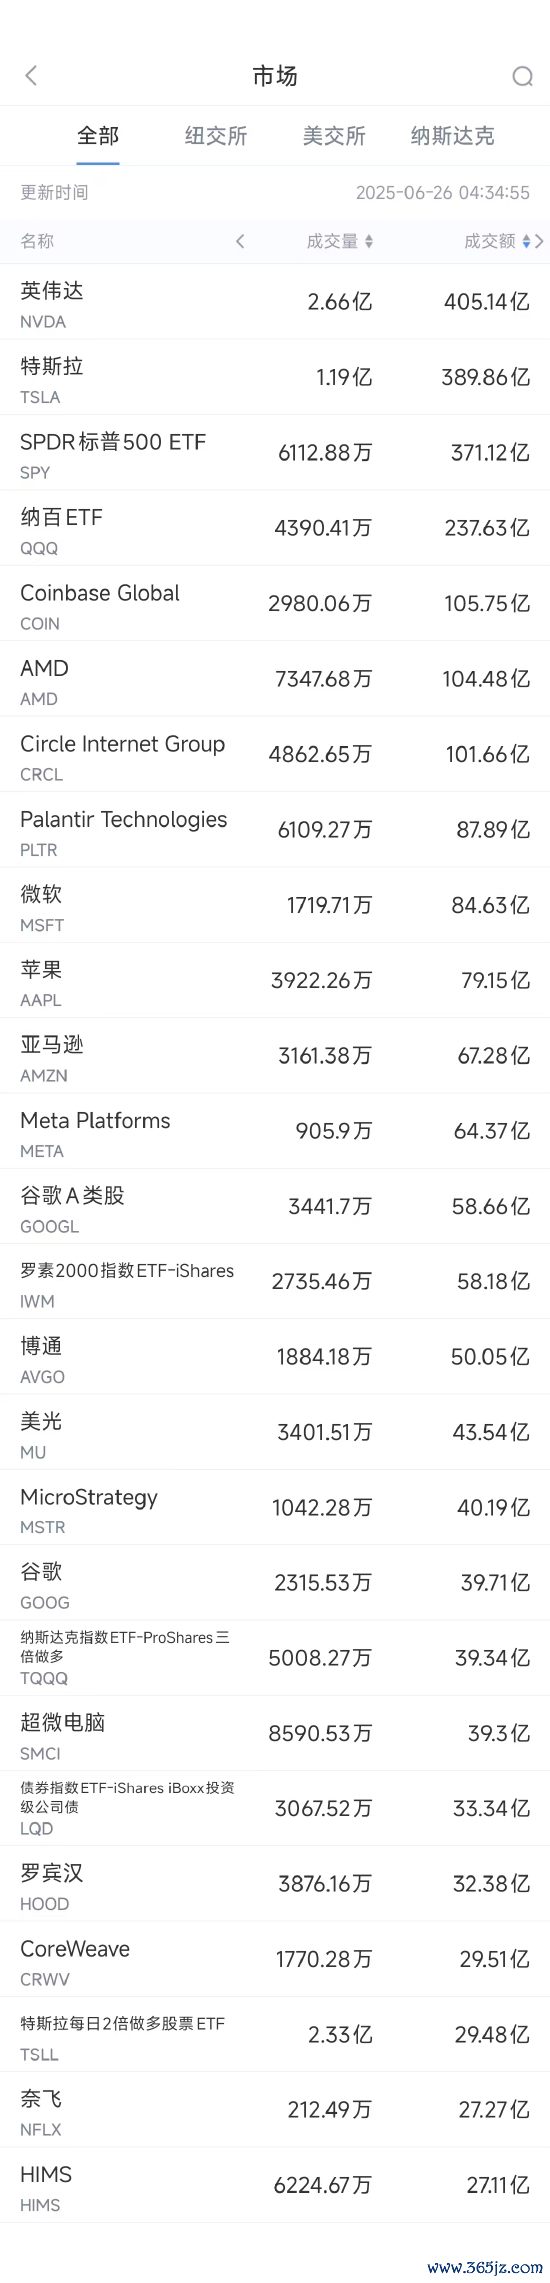Switch to the 纽交所 tab
The image size is (550, 2283).
(x=216, y=136)
